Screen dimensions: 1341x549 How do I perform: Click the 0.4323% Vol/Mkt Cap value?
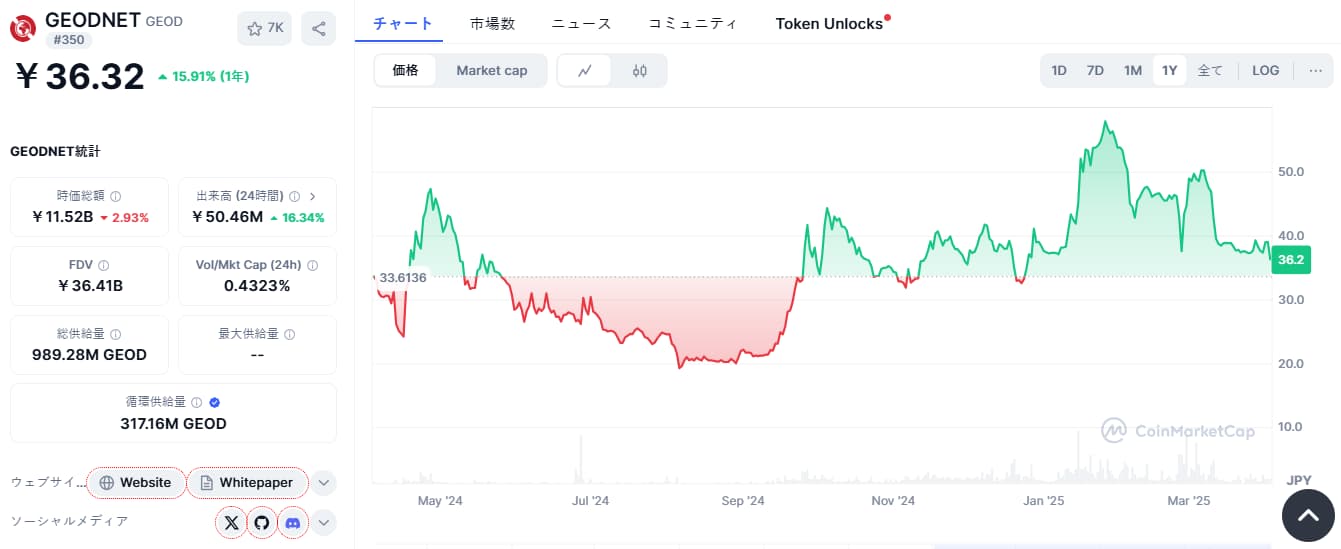pyautogui.click(x=257, y=286)
